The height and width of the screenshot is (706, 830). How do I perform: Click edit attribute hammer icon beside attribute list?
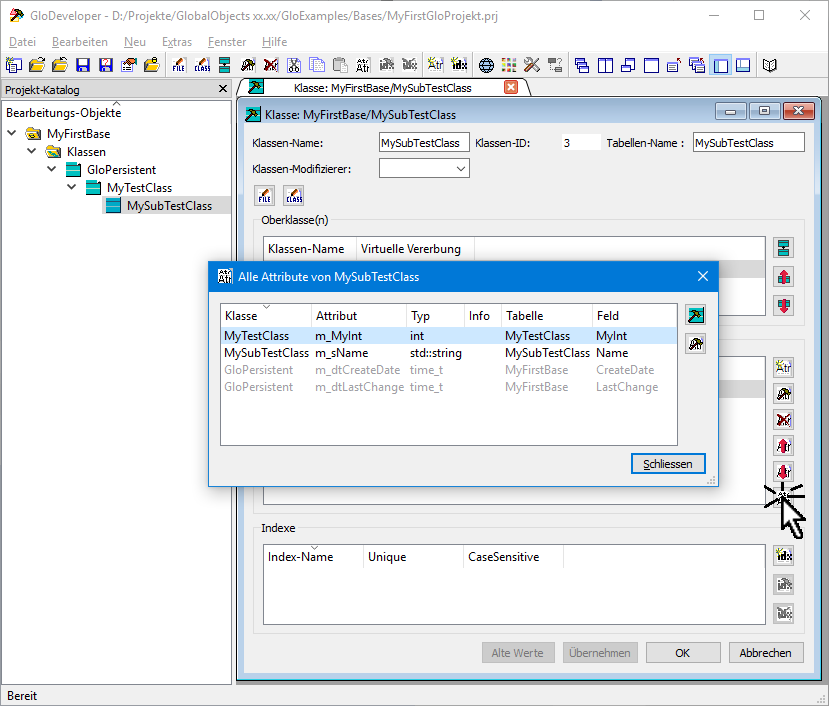coord(784,394)
